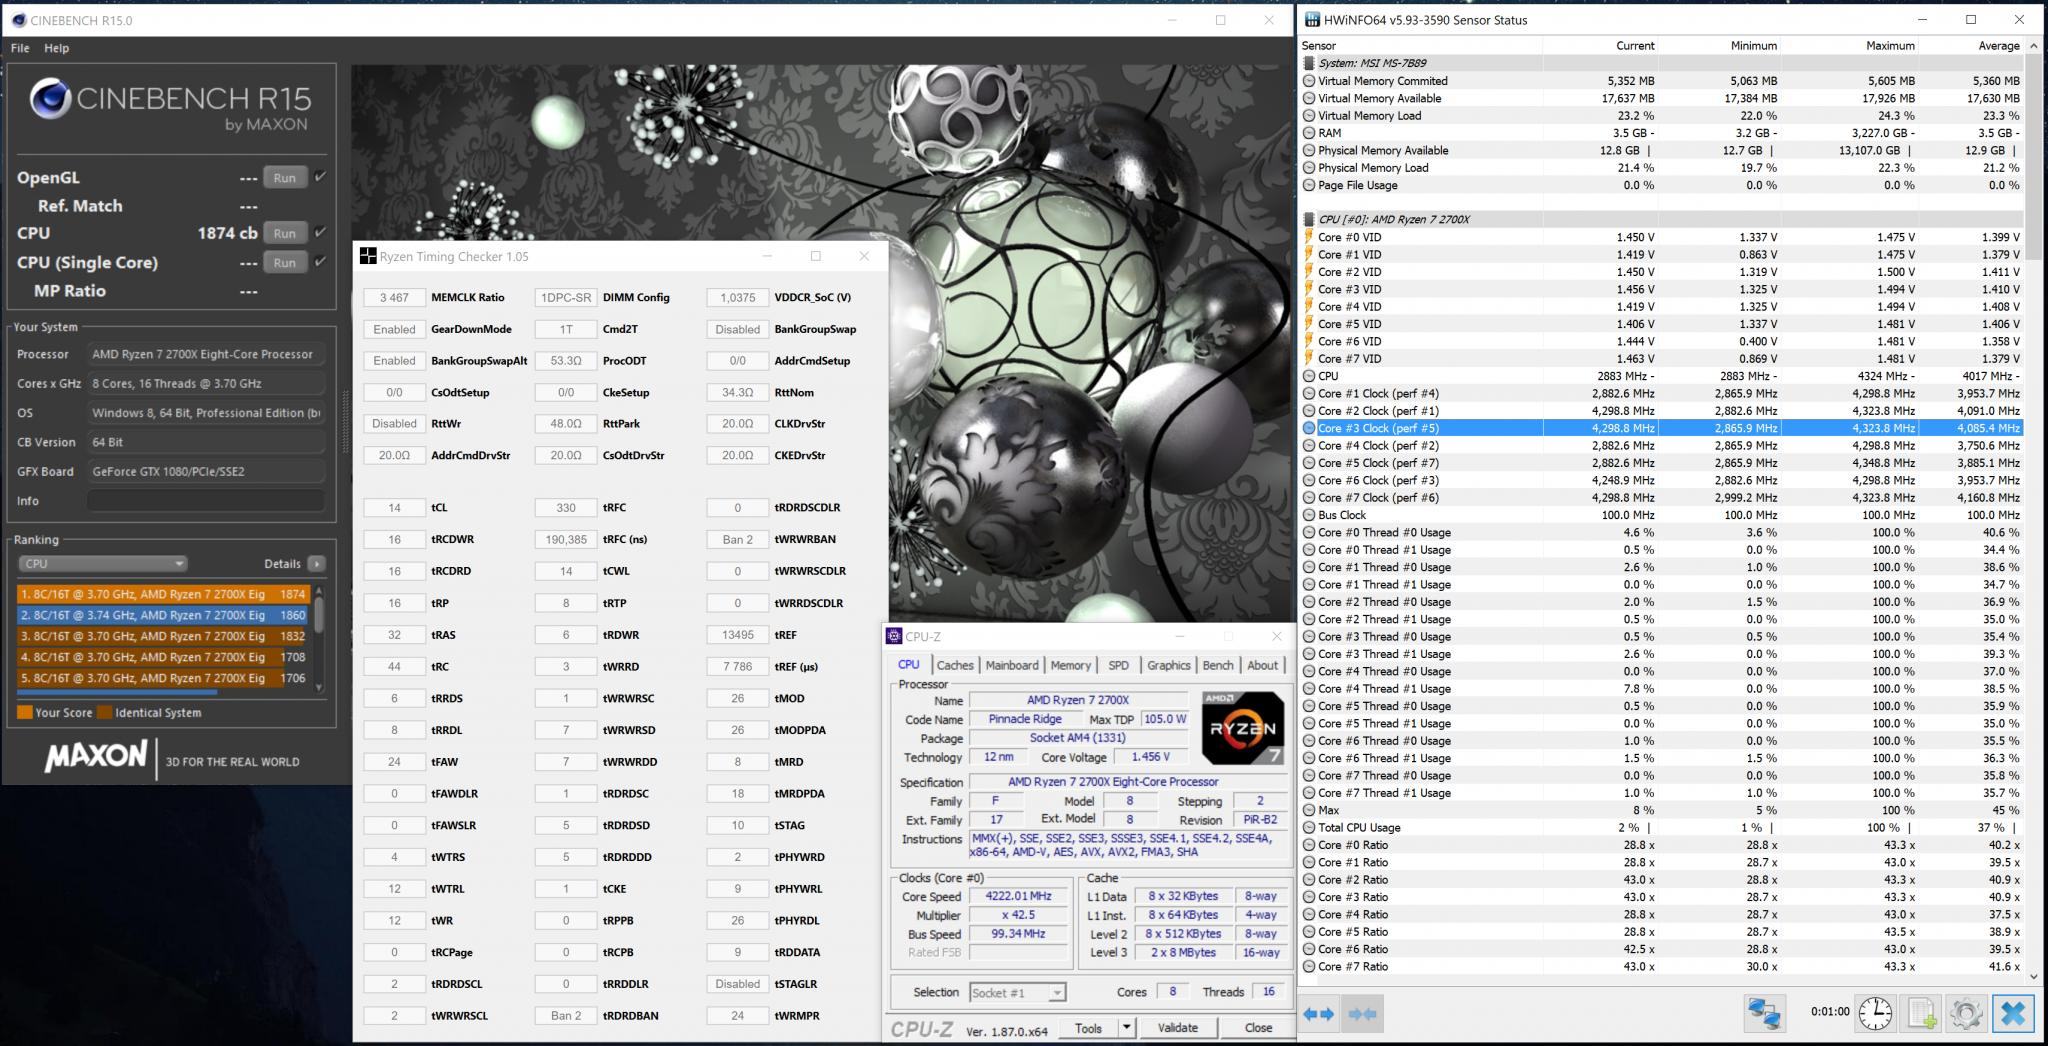
Task: Click the HWiNFO scrollbar up arrow
Action: pos(2034,46)
